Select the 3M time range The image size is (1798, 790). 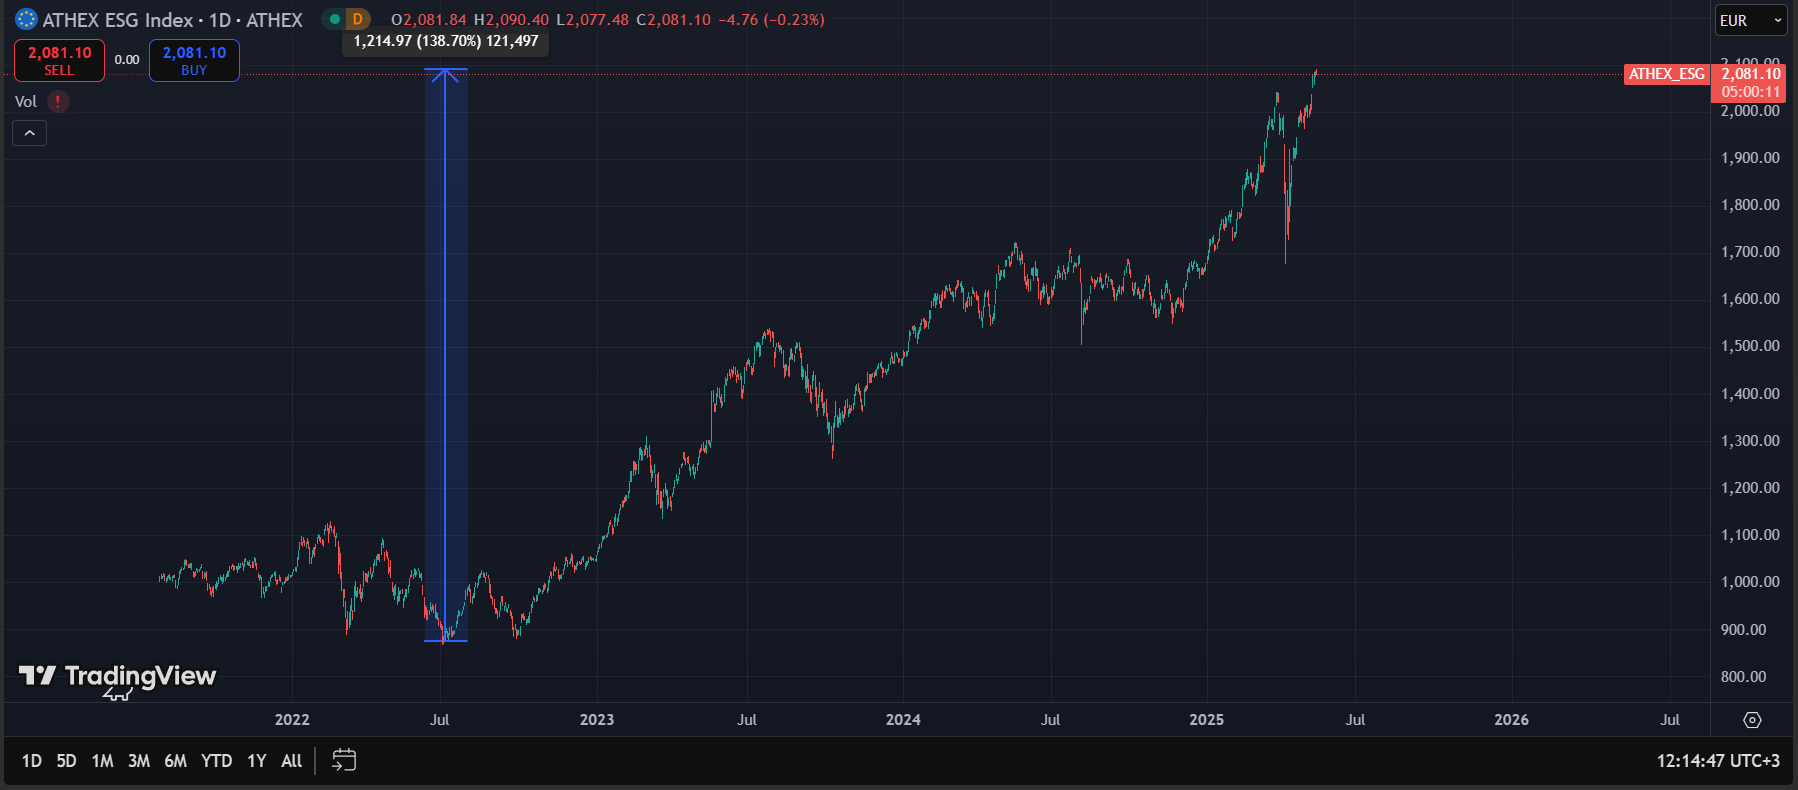pos(139,761)
